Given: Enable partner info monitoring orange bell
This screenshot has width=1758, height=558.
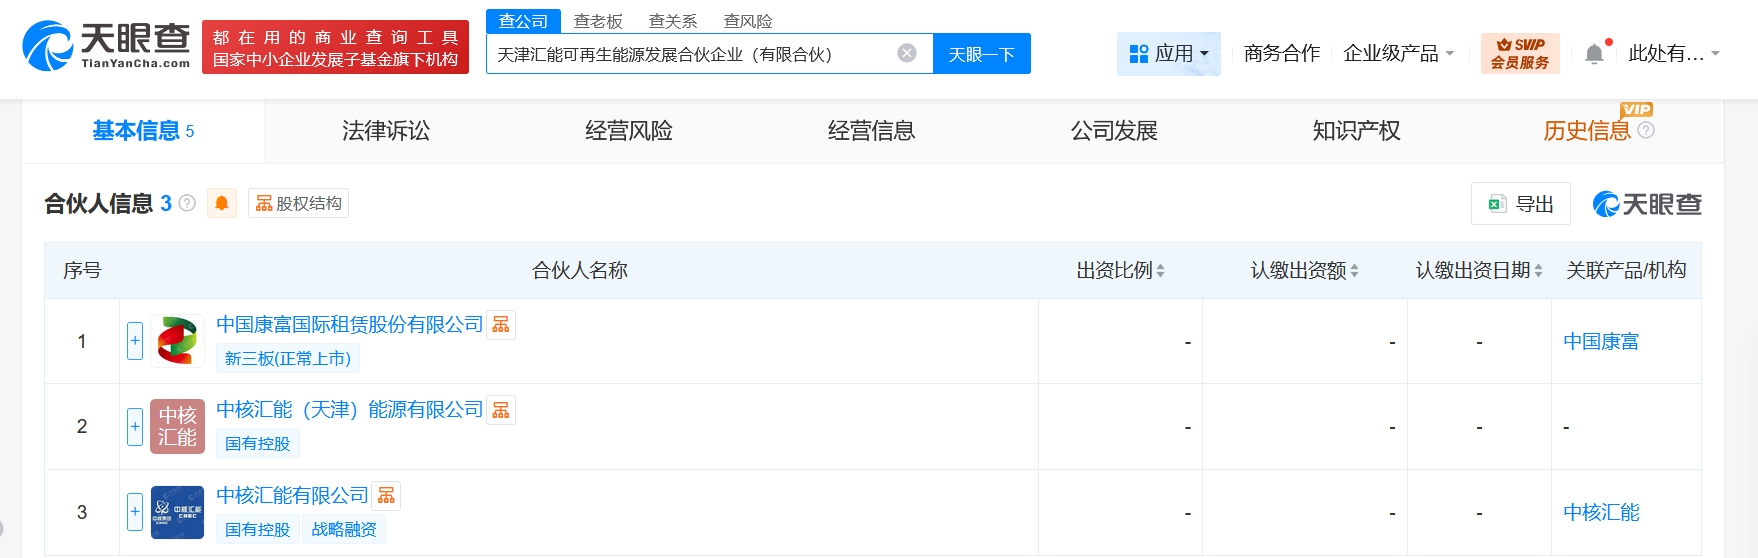Looking at the screenshot, I should pos(222,203).
